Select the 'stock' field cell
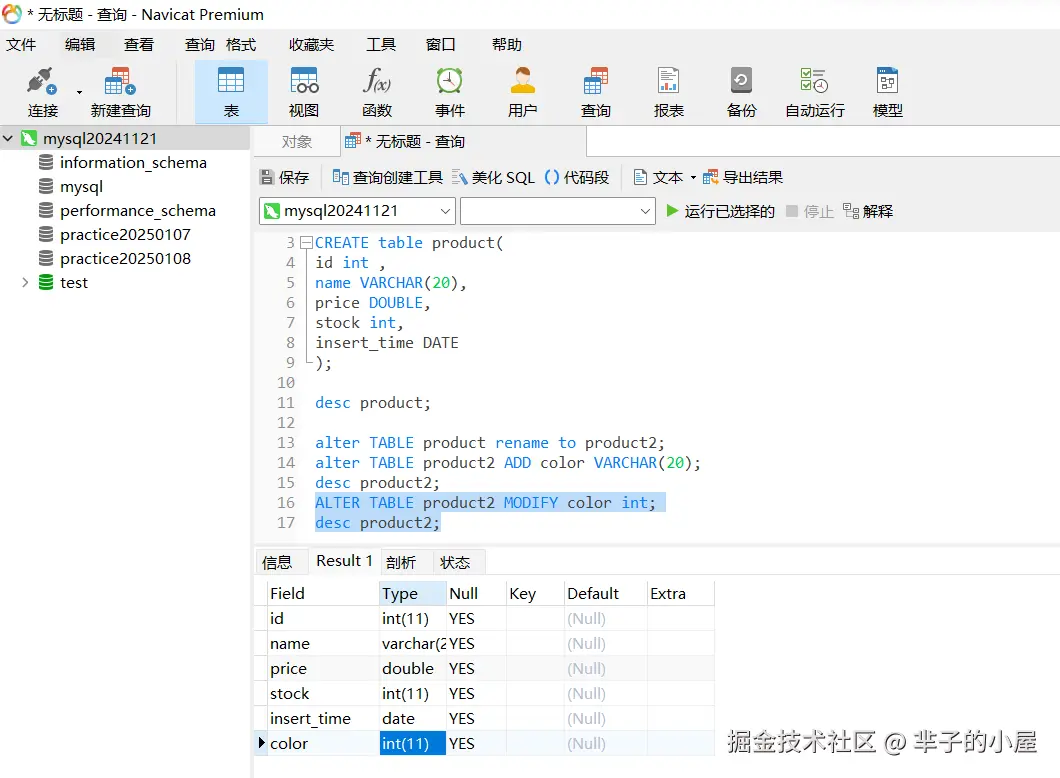This screenshot has height=778, width=1060. coord(322,694)
